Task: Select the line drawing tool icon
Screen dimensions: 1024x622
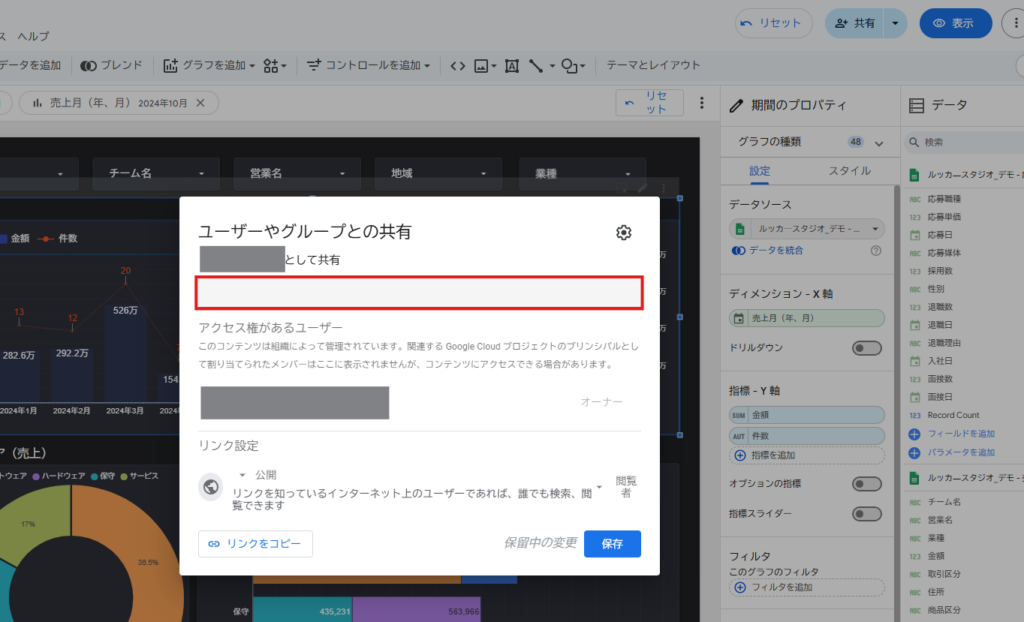Action: (540, 66)
